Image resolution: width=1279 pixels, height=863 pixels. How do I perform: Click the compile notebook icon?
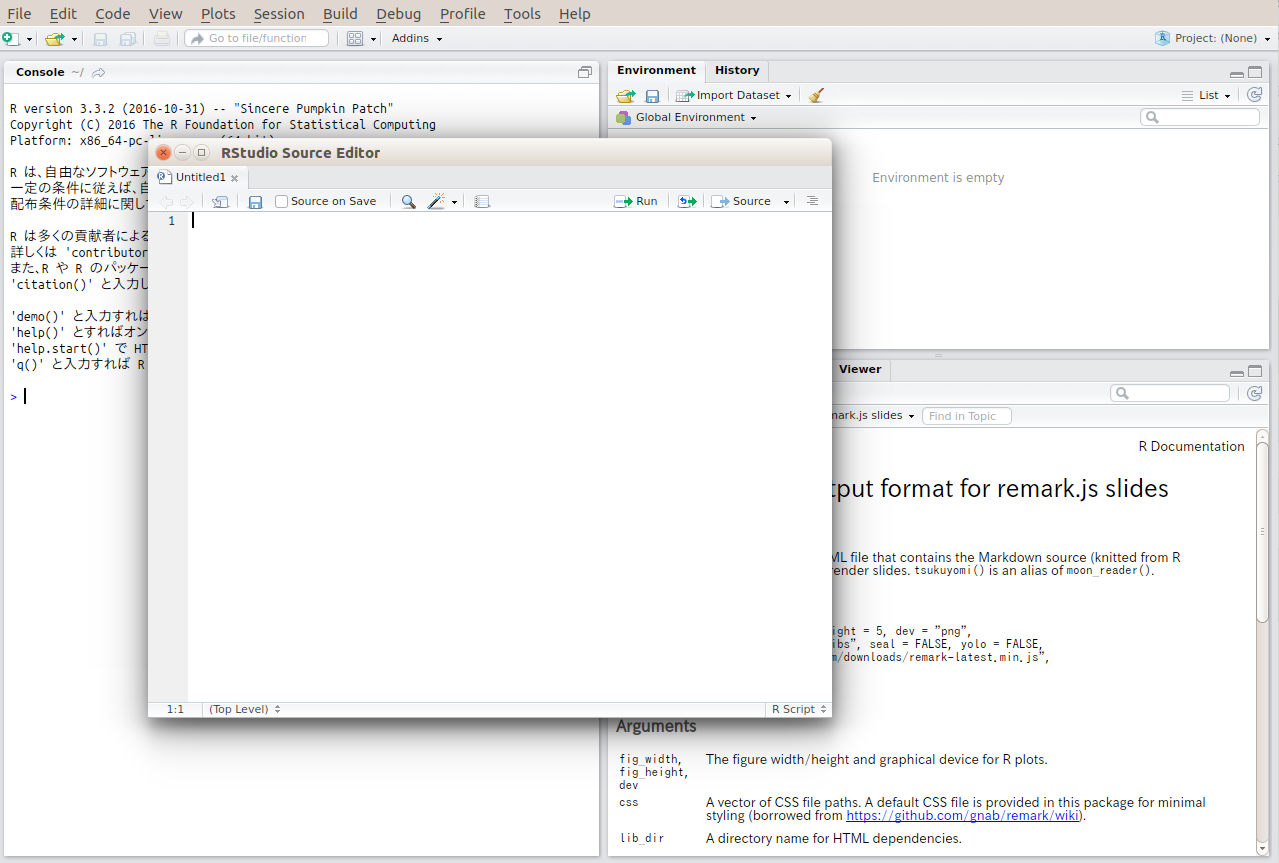coord(481,201)
